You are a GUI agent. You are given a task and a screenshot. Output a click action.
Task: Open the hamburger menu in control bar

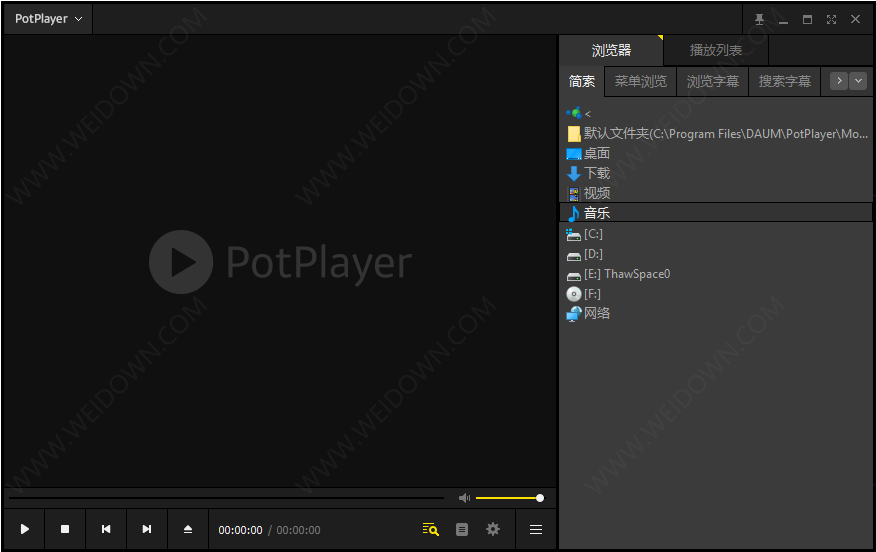536,529
